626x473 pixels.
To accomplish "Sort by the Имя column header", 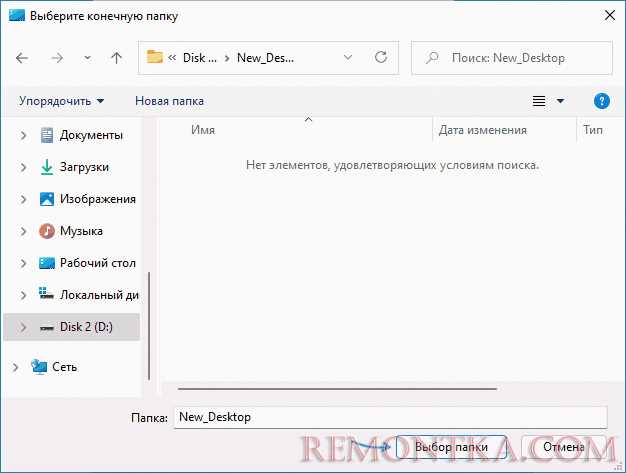I will pyautogui.click(x=203, y=130).
